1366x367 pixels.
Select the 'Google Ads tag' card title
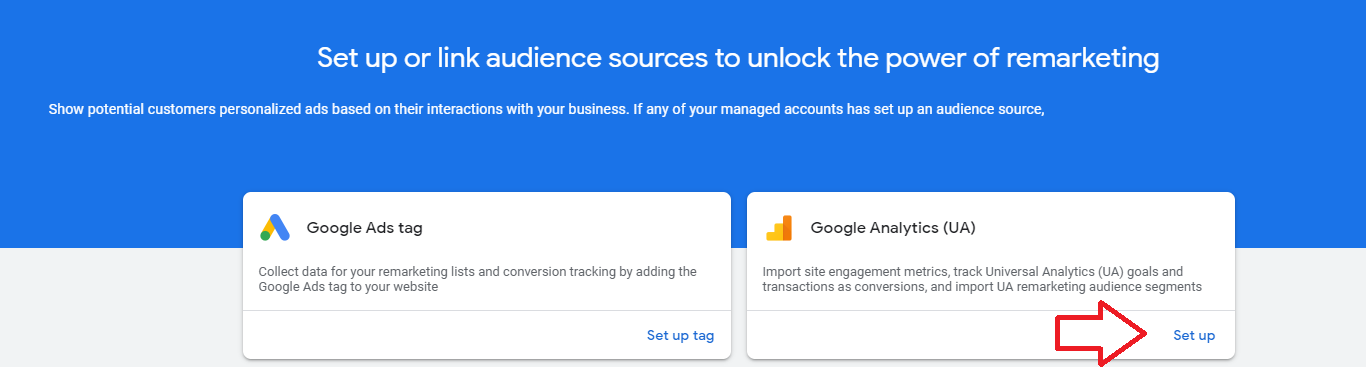click(364, 228)
